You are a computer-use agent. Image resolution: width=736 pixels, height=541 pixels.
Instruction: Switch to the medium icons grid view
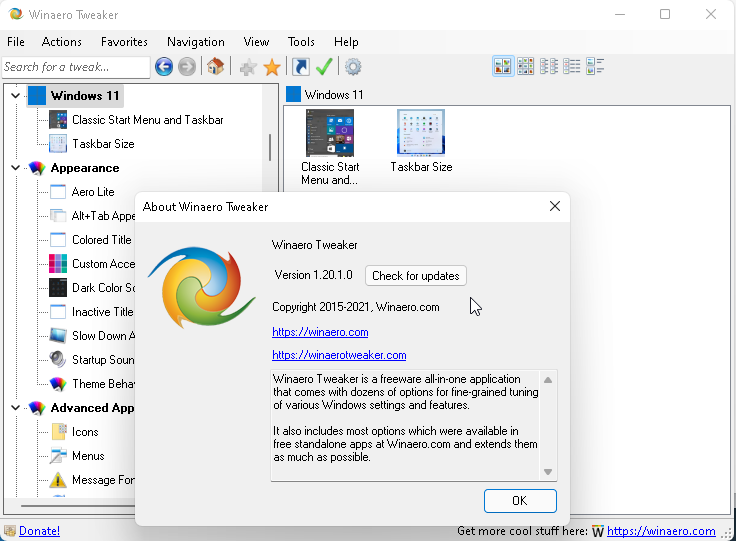[525, 66]
